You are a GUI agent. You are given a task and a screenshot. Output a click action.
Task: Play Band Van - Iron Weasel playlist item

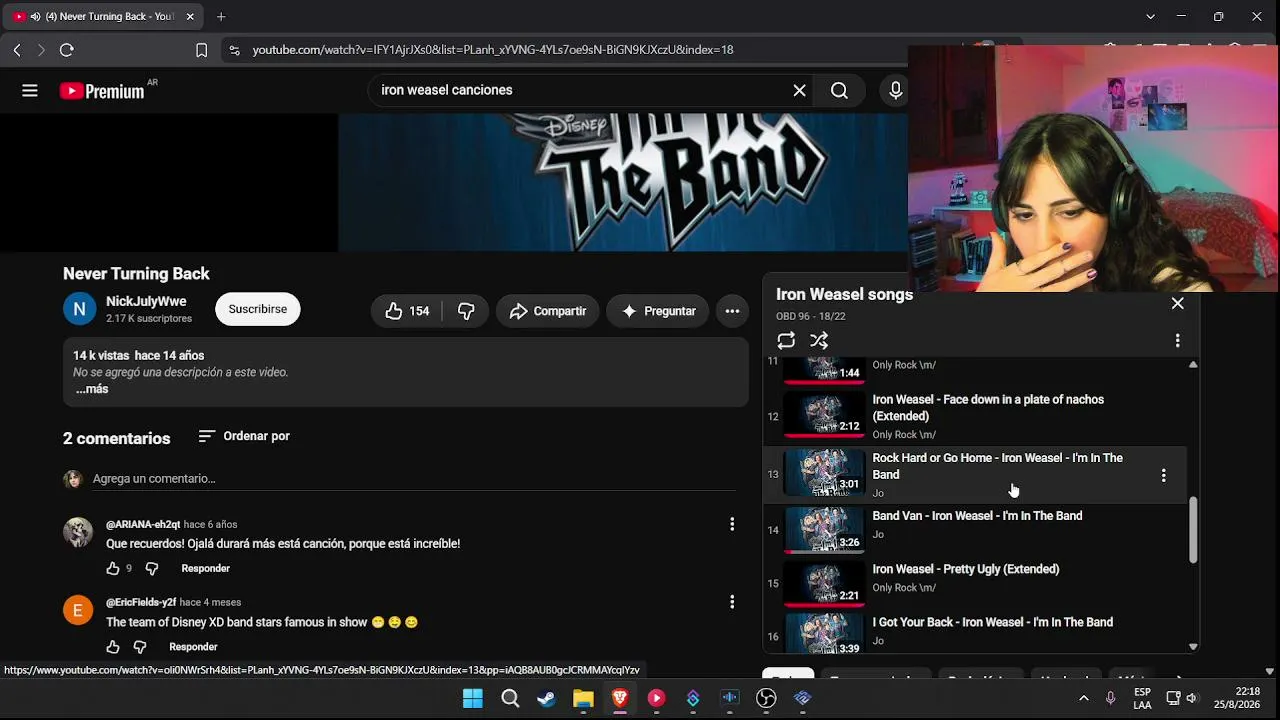977,516
